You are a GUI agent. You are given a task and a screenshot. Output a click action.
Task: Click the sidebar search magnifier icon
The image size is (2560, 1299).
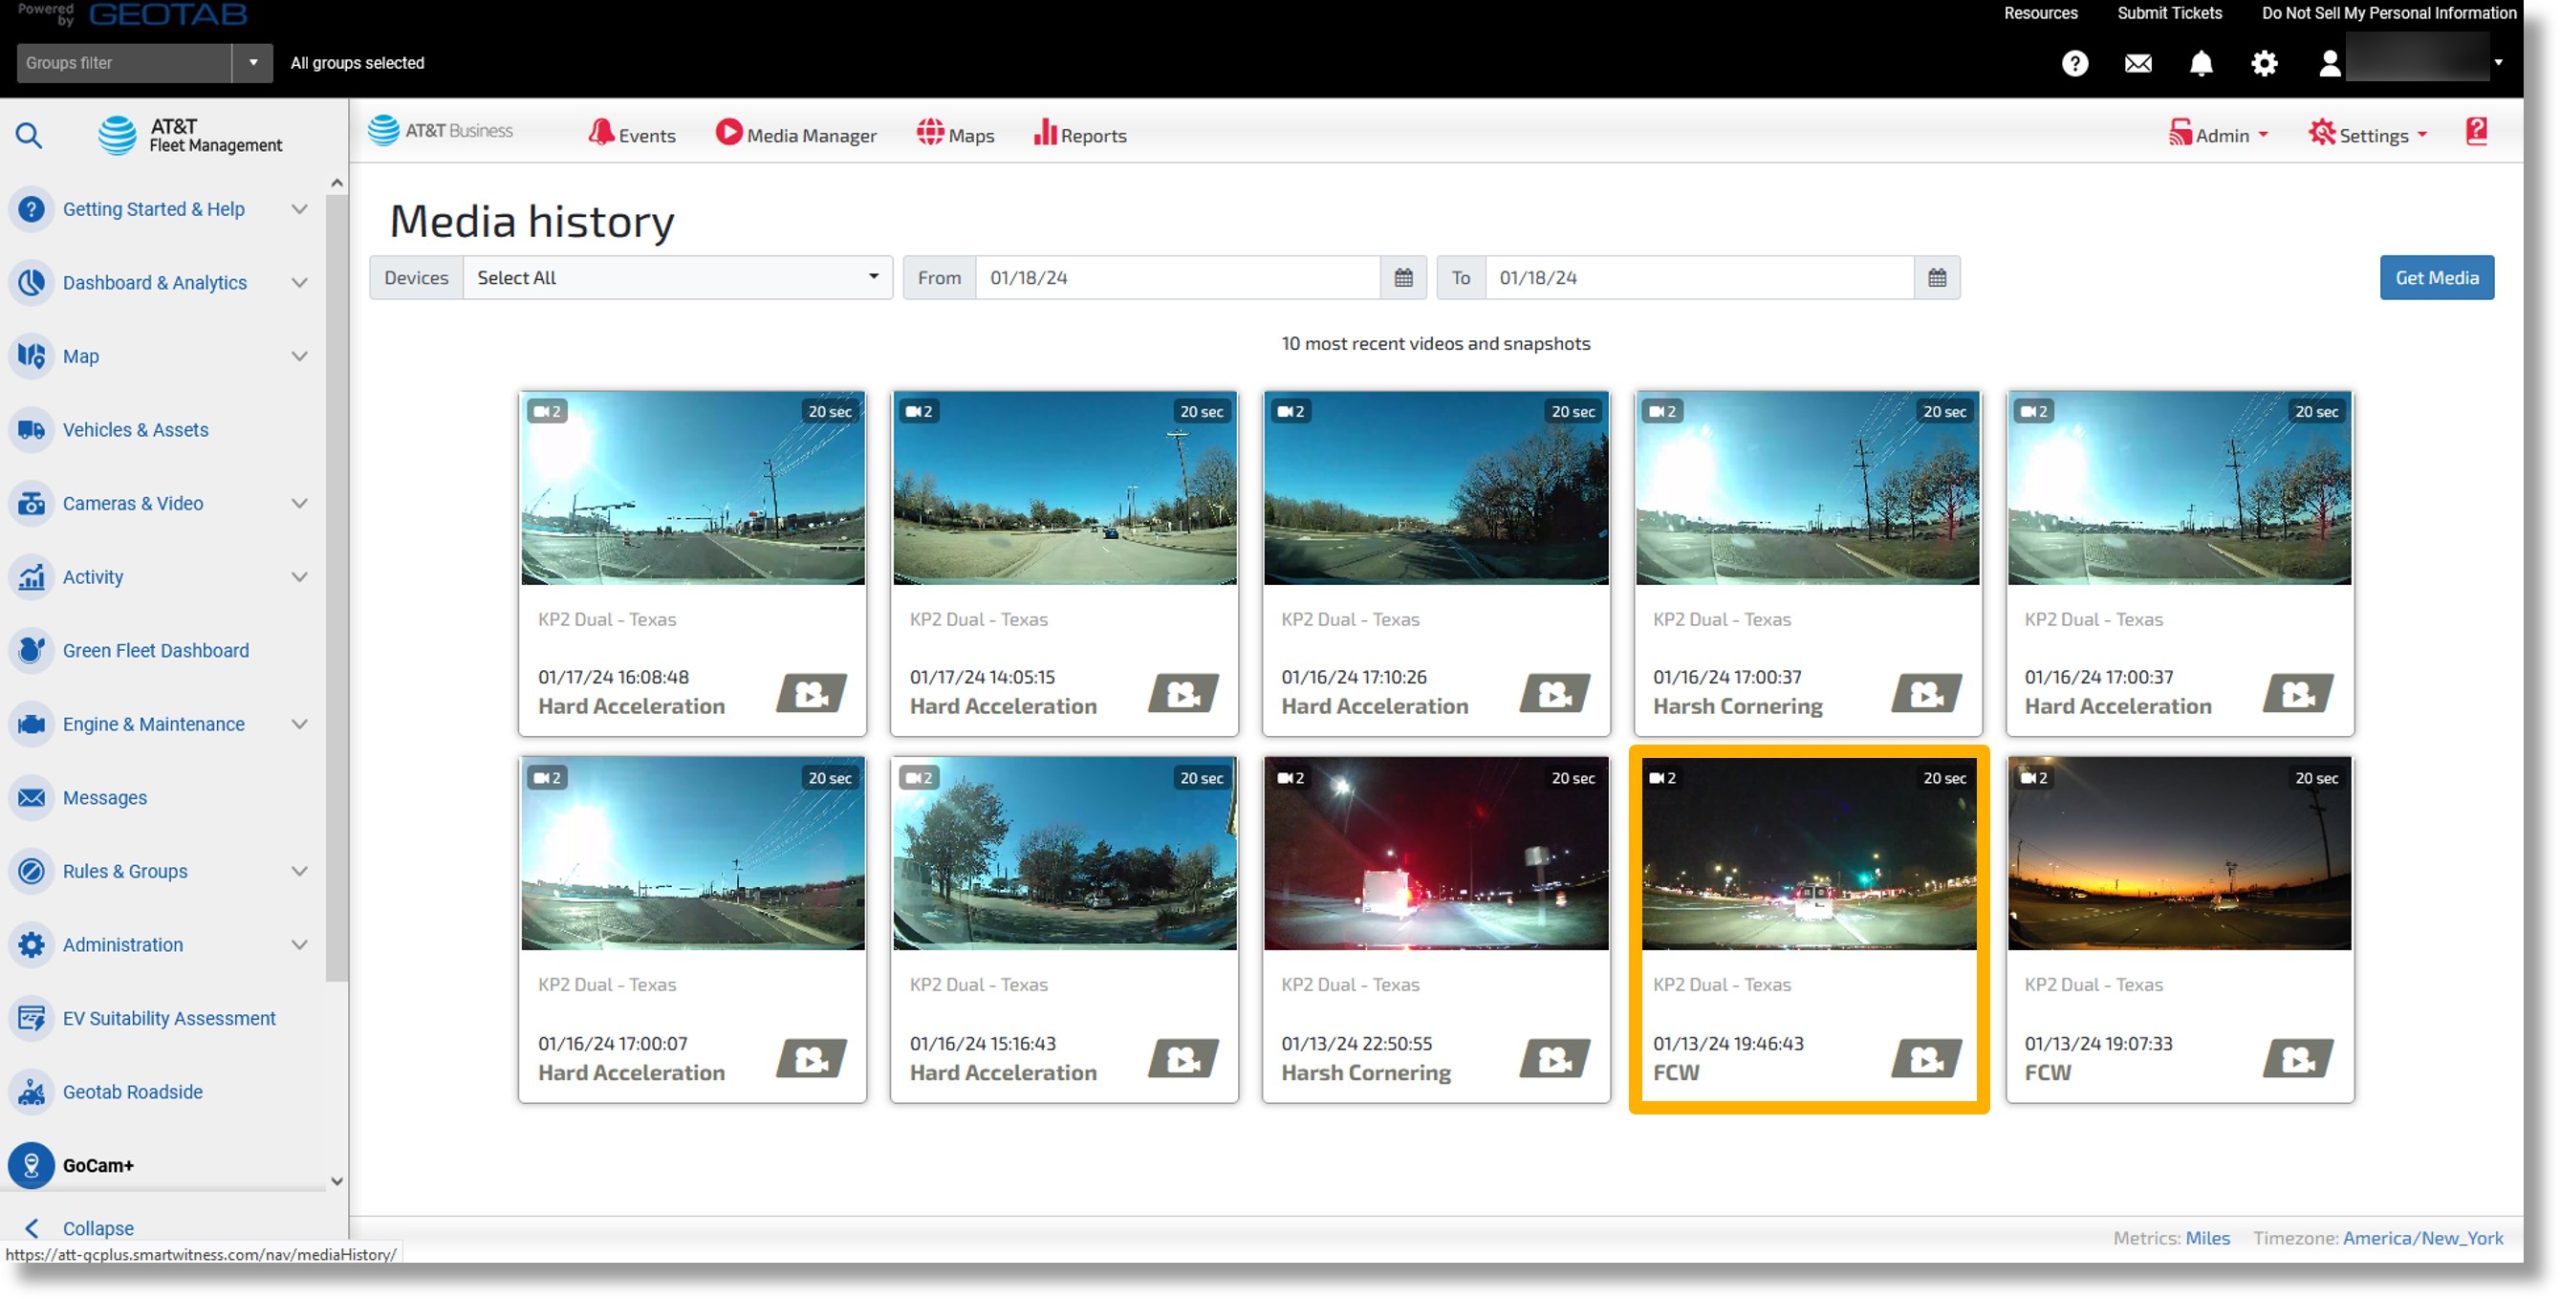(29, 135)
